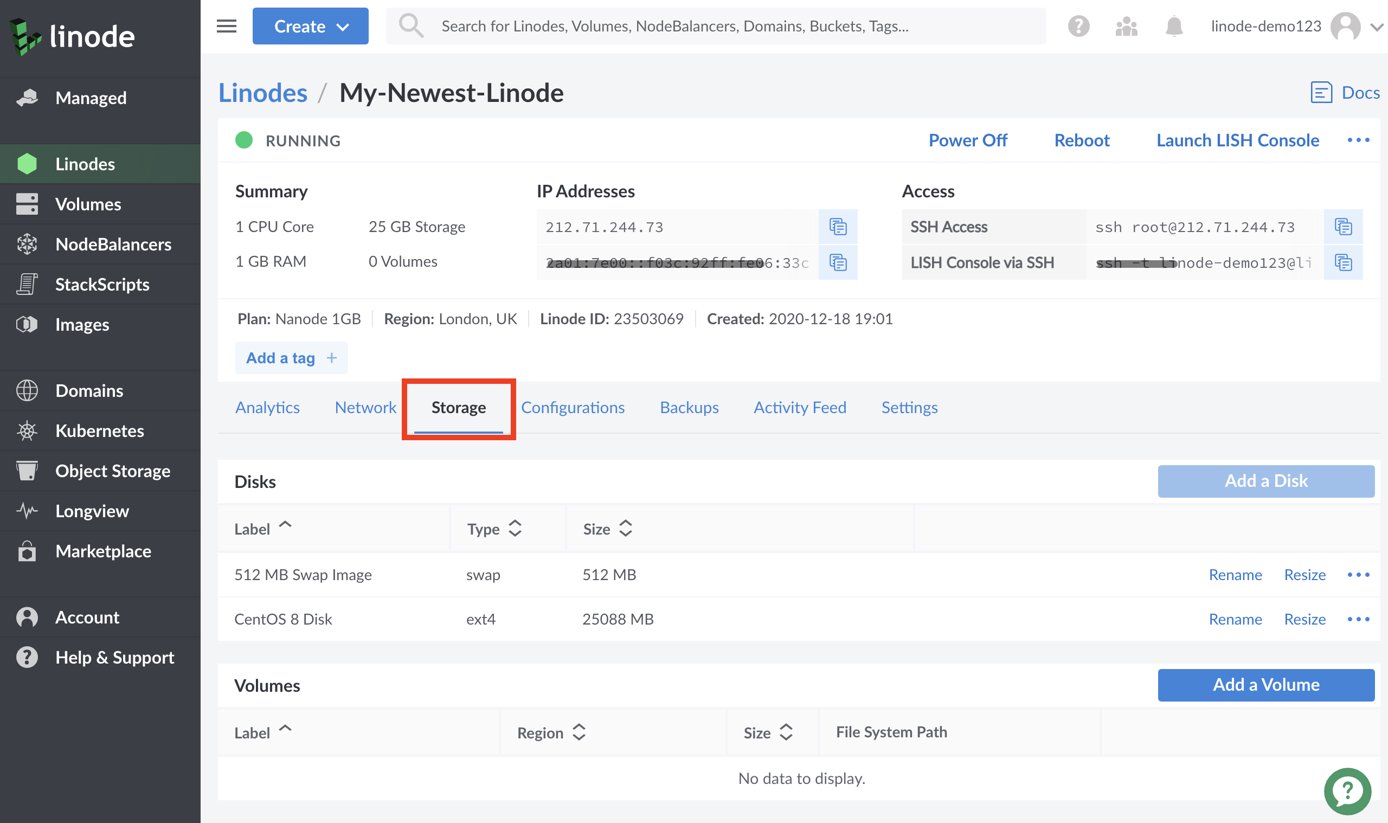The width and height of the screenshot is (1388, 823).
Task: Focus the search field
Action: click(x=716, y=26)
